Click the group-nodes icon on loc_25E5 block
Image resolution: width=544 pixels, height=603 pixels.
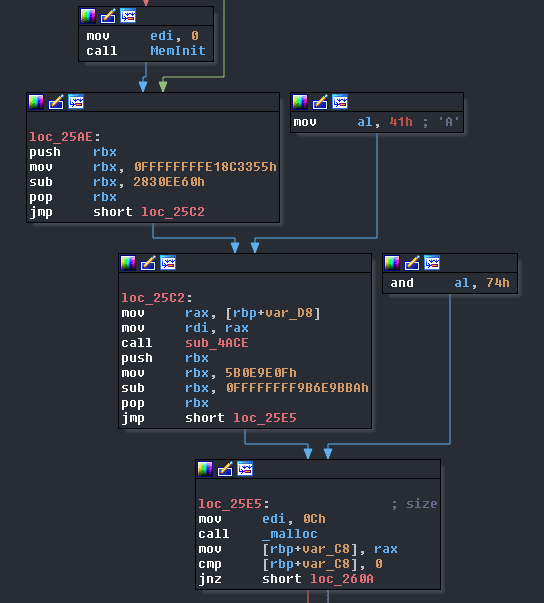point(245,469)
